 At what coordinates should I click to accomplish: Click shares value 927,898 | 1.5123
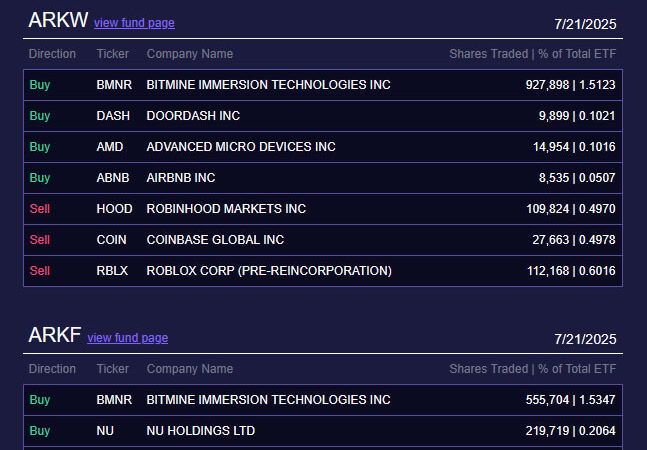coord(570,85)
